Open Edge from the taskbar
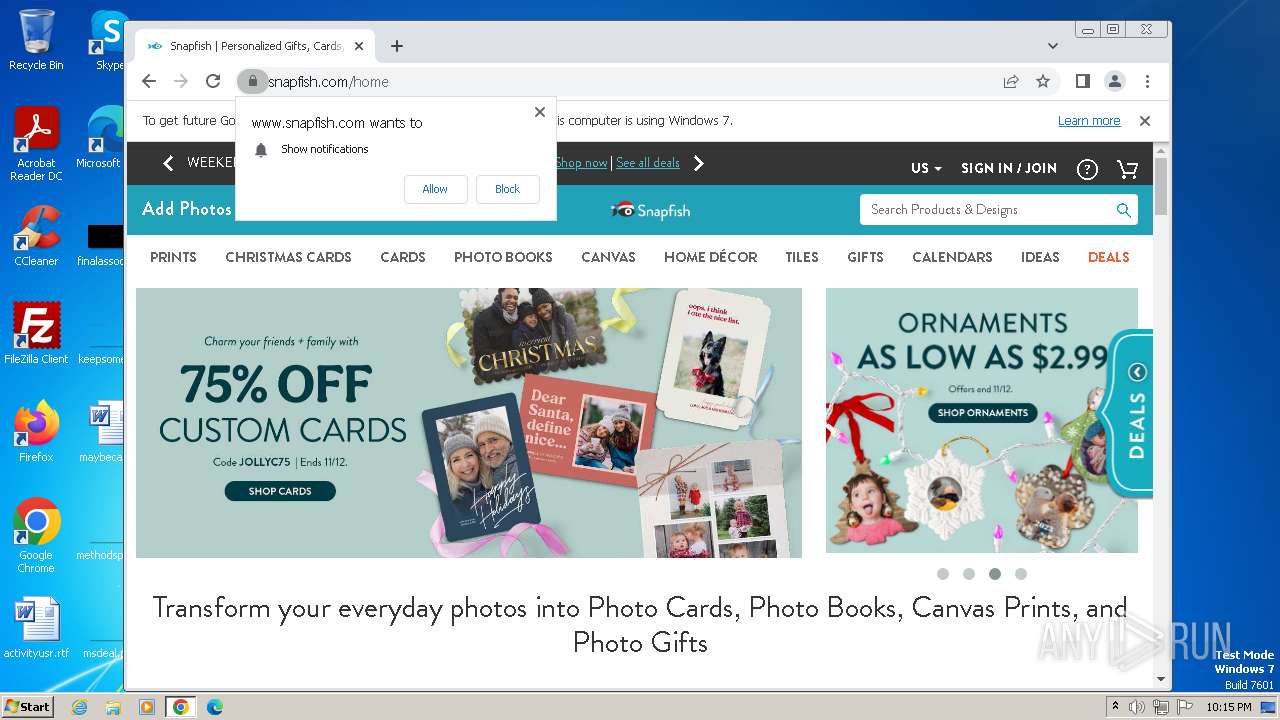This screenshot has height=720, width=1280. [x=214, y=707]
